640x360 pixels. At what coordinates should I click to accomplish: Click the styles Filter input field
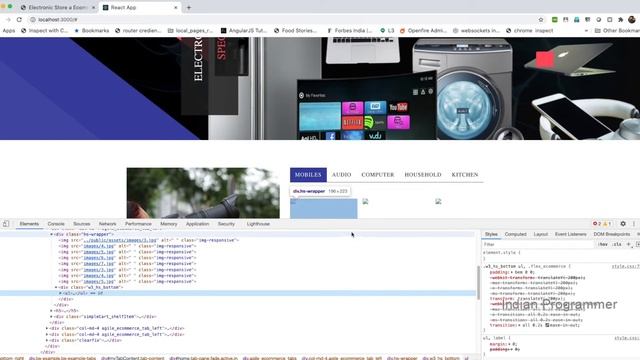click(x=538, y=244)
